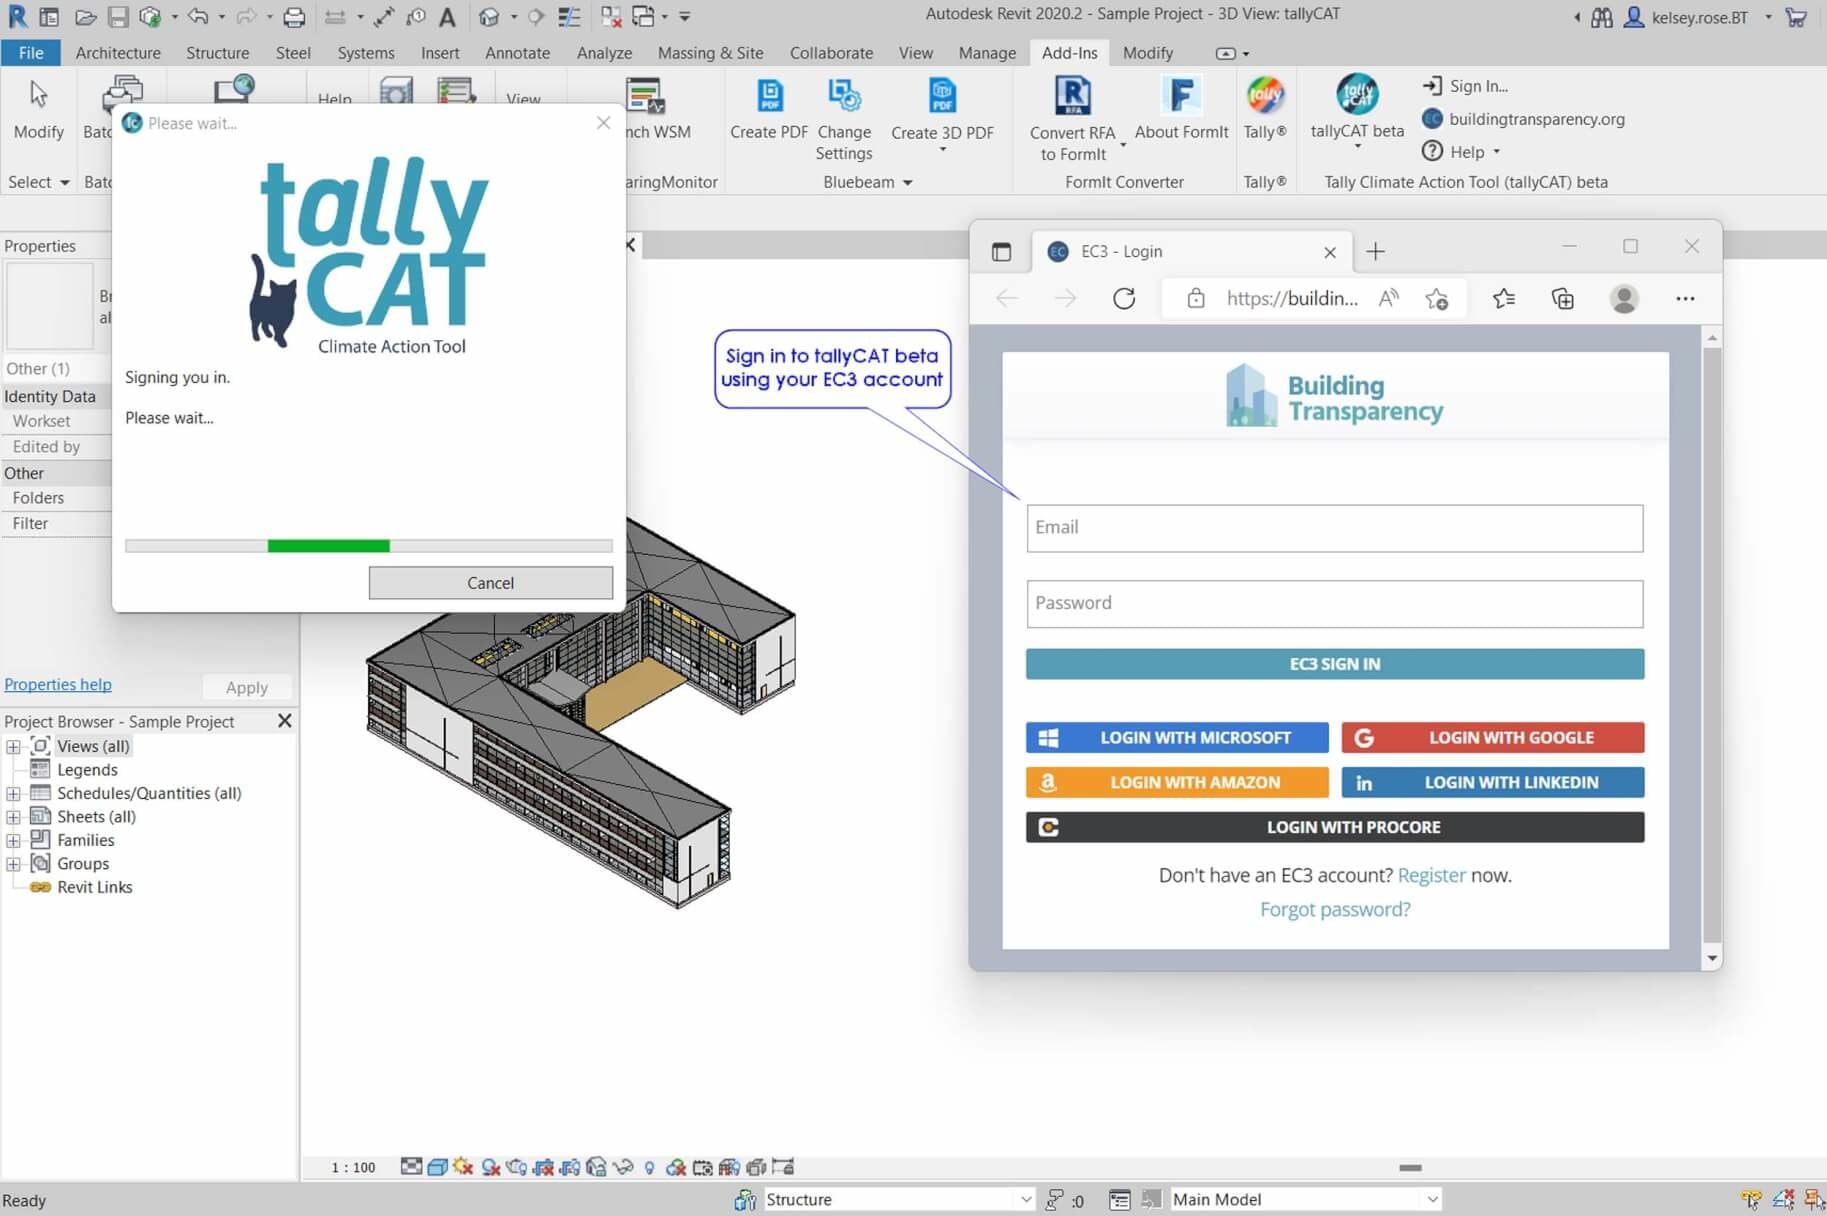
Task: Click into the Email input field
Action: (x=1334, y=528)
